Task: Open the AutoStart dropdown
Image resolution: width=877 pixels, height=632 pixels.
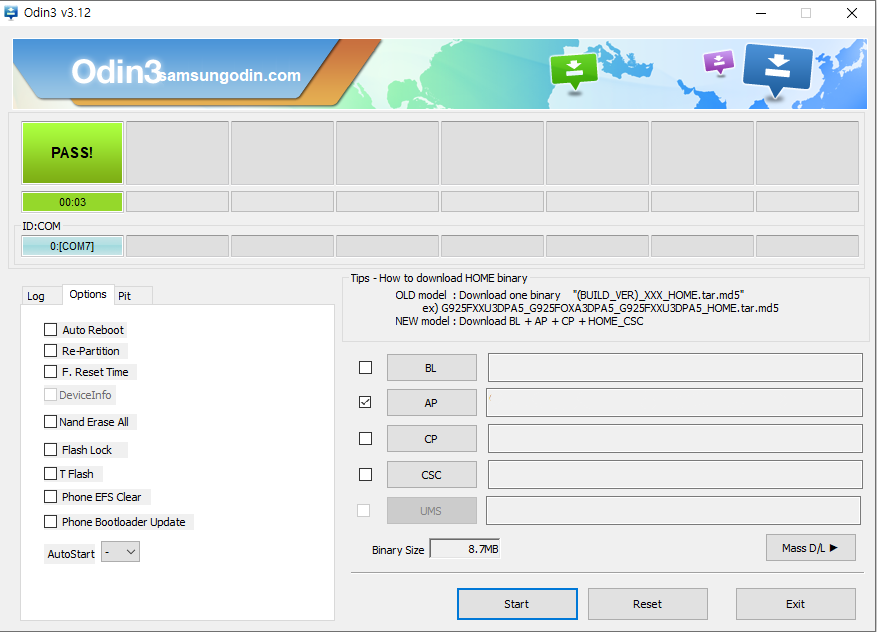Action: click(x=120, y=552)
